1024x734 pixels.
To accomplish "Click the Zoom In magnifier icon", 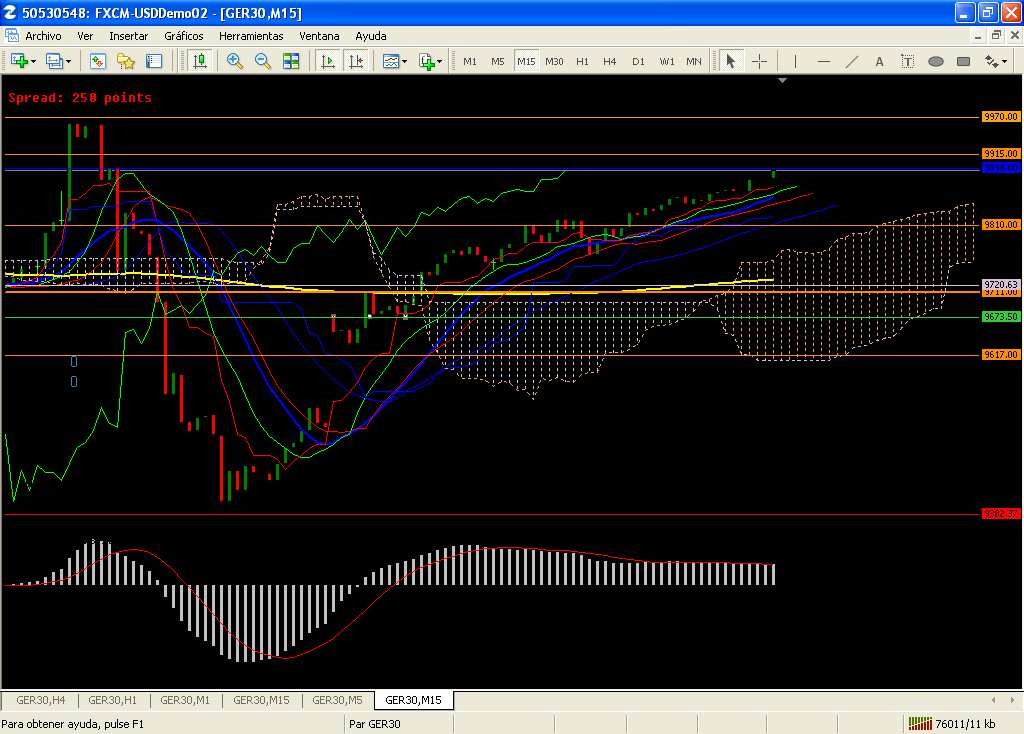I will pos(235,61).
